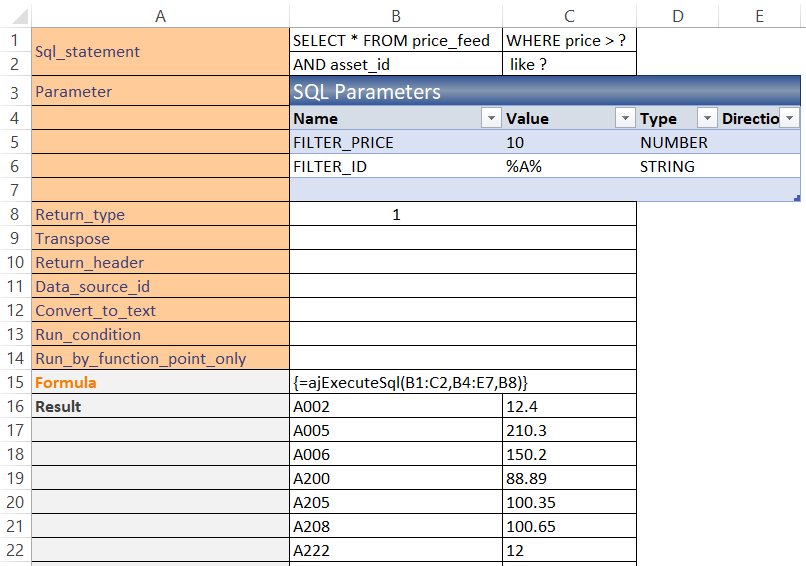The height and width of the screenshot is (566, 806).
Task: Open the Direction column filter dropdown
Action: click(790, 118)
